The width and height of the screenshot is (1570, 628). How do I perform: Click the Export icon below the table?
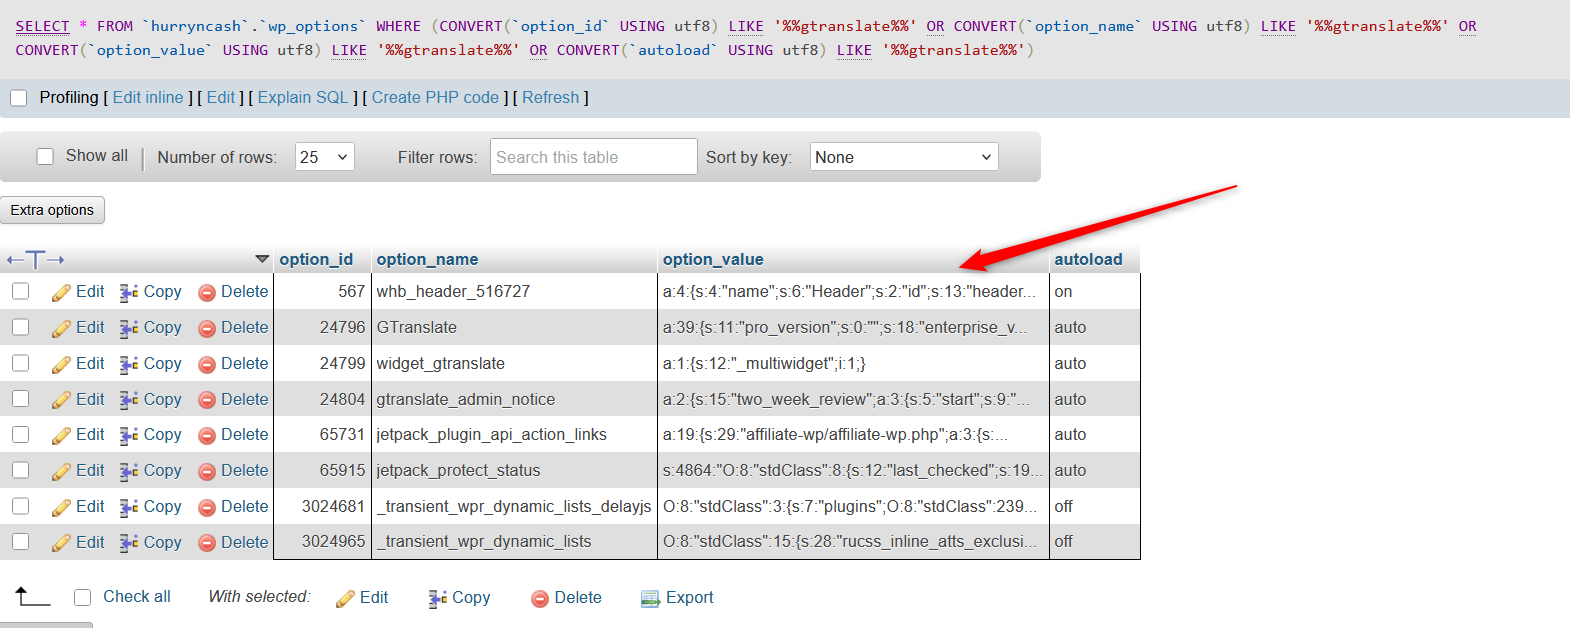650,598
